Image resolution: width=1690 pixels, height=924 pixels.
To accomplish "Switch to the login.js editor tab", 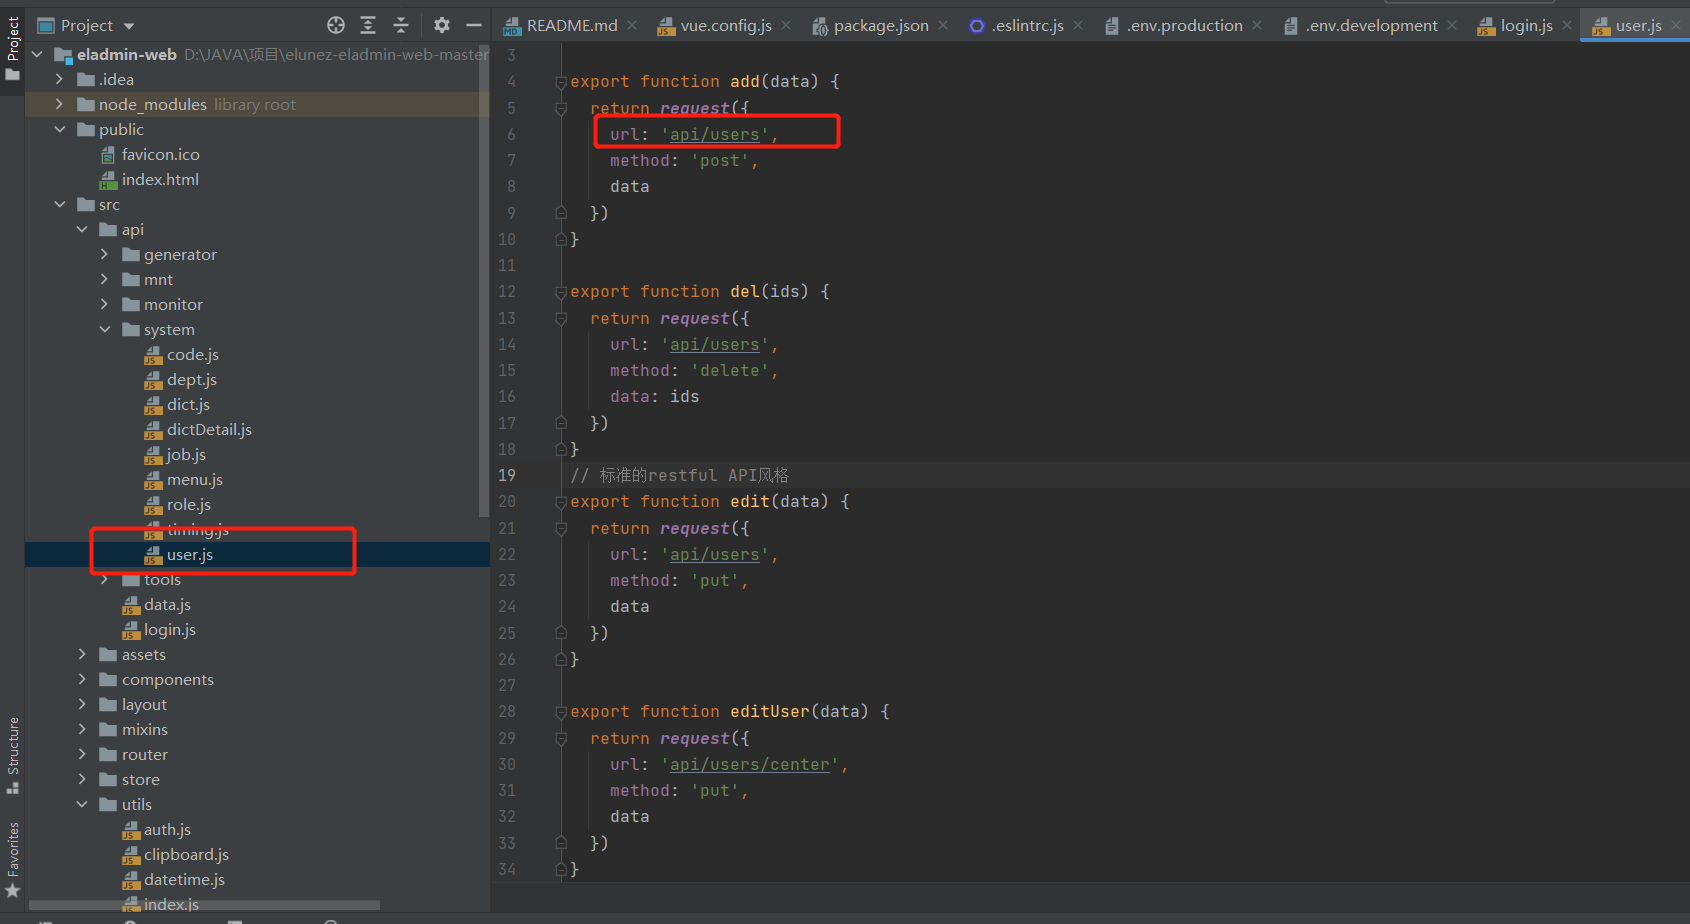I will pos(1526,25).
